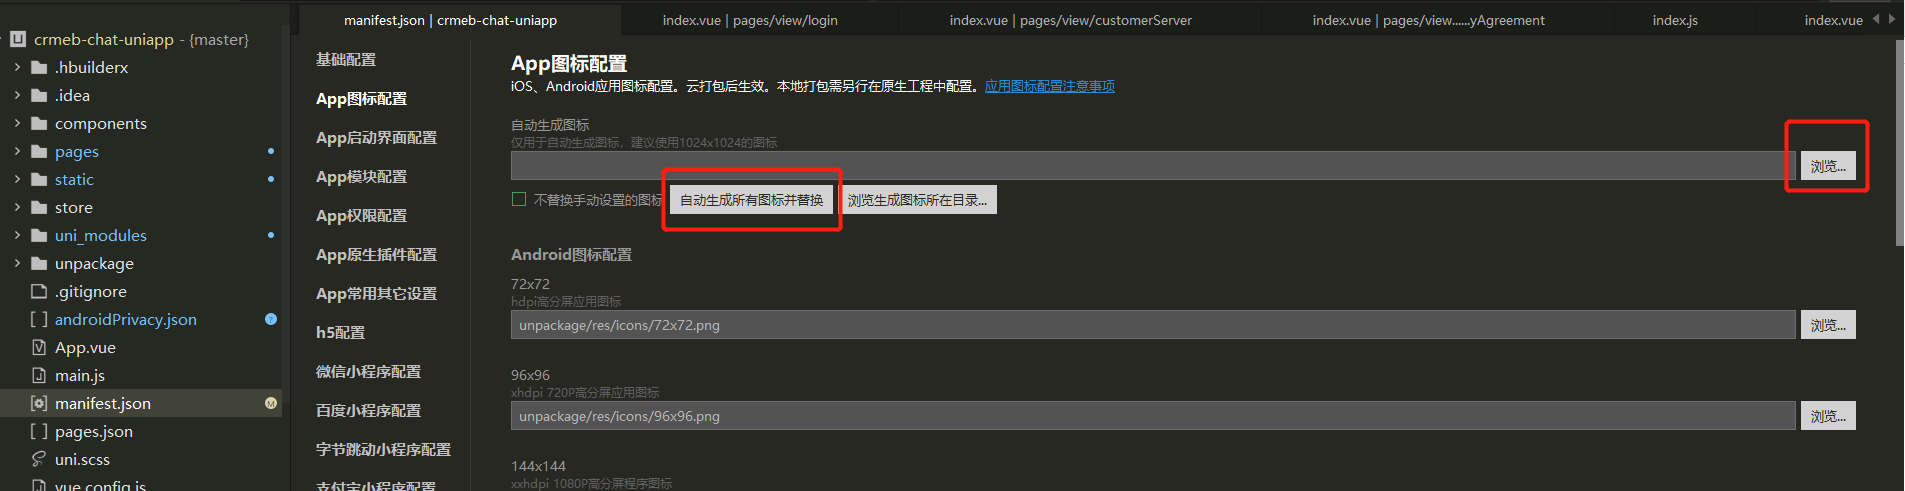
Task: Click the uni_modules folder icon
Action: (x=39, y=235)
